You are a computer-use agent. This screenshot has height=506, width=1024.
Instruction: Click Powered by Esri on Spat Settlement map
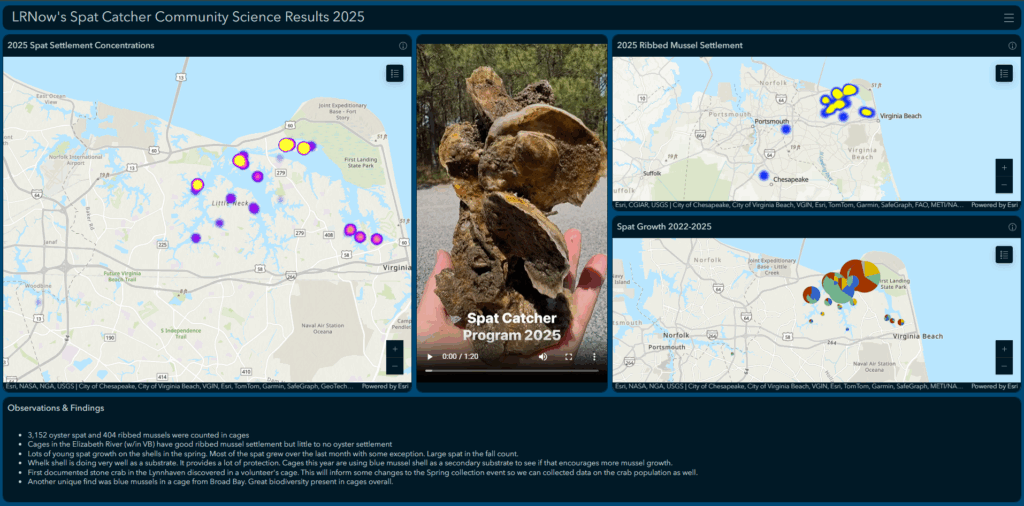point(385,386)
